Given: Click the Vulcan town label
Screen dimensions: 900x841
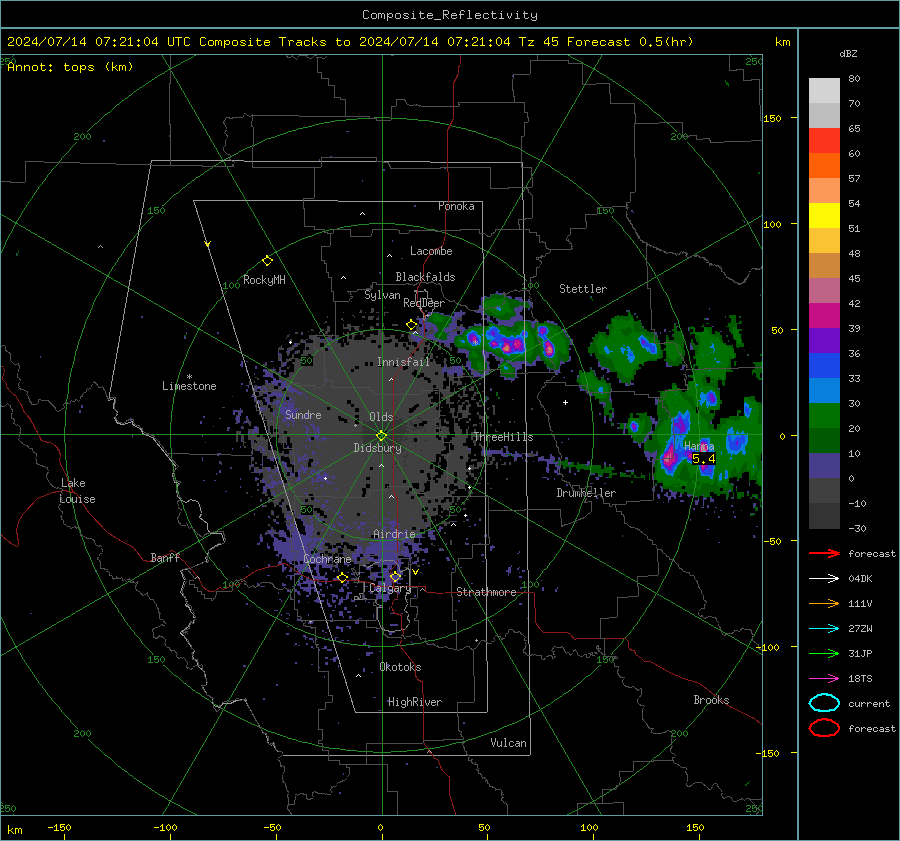Looking at the screenshot, I should pos(508,743).
